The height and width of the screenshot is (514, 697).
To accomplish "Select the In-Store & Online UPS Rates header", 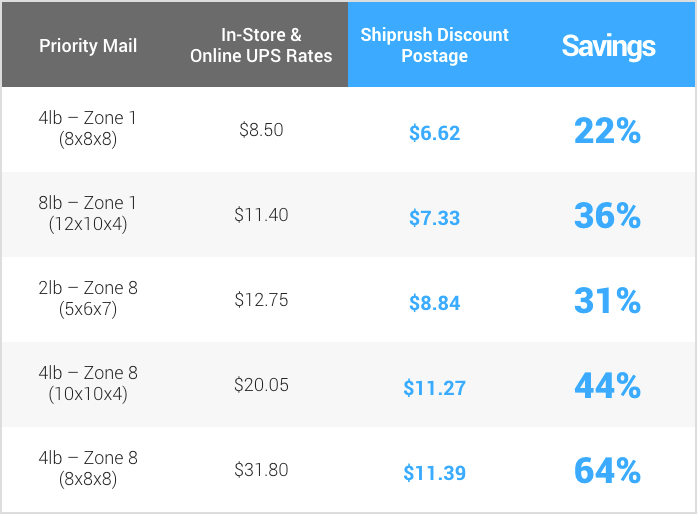I will [x=261, y=45].
